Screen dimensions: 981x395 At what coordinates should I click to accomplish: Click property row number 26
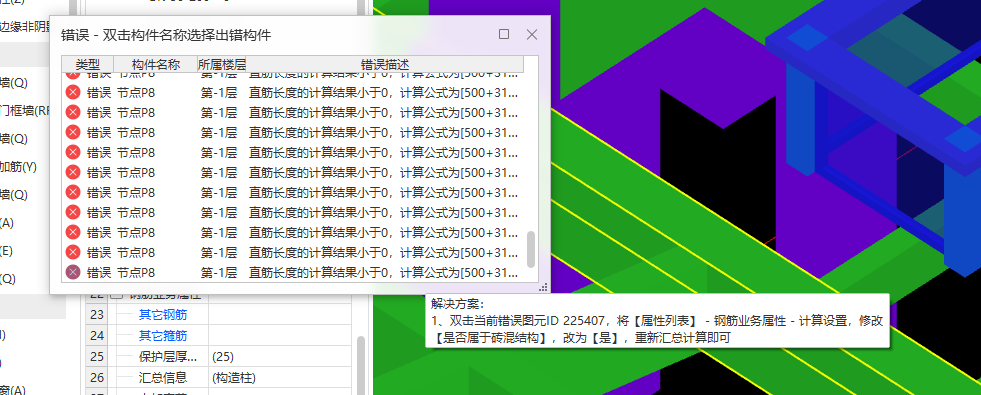pyautogui.click(x=97, y=378)
